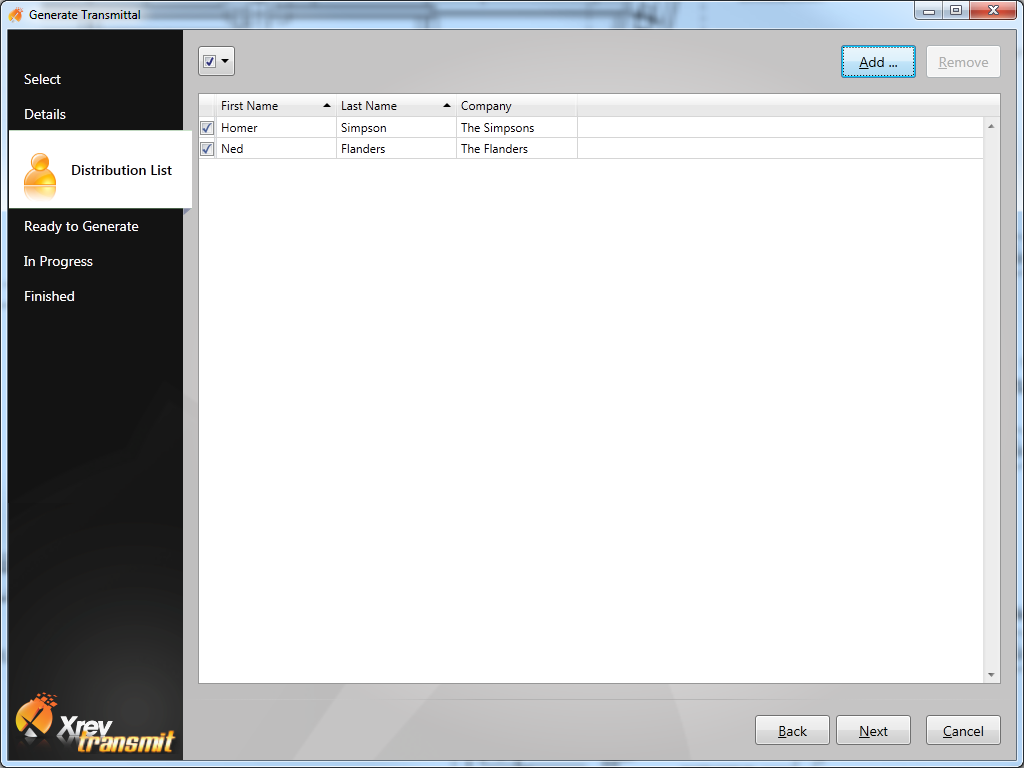Go to the Ready to Generate step
The image size is (1024, 768).
click(81, 227)
